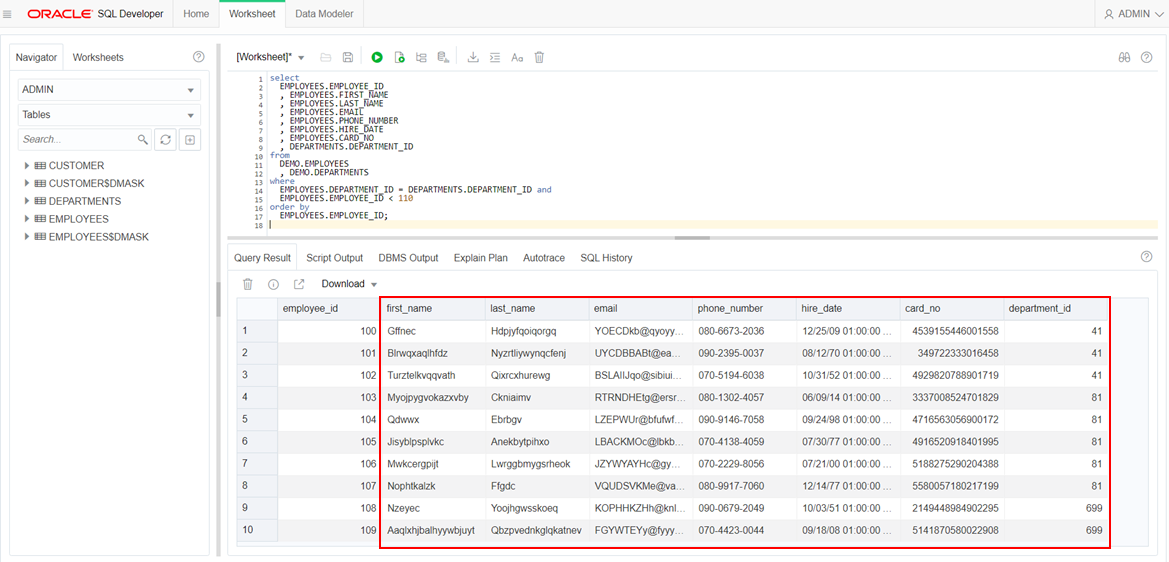The width and height of the screenshot is (1169, 562).
Task: Open the DBMS Output tab
Action: pyautogui.click(x=408, y=258)
